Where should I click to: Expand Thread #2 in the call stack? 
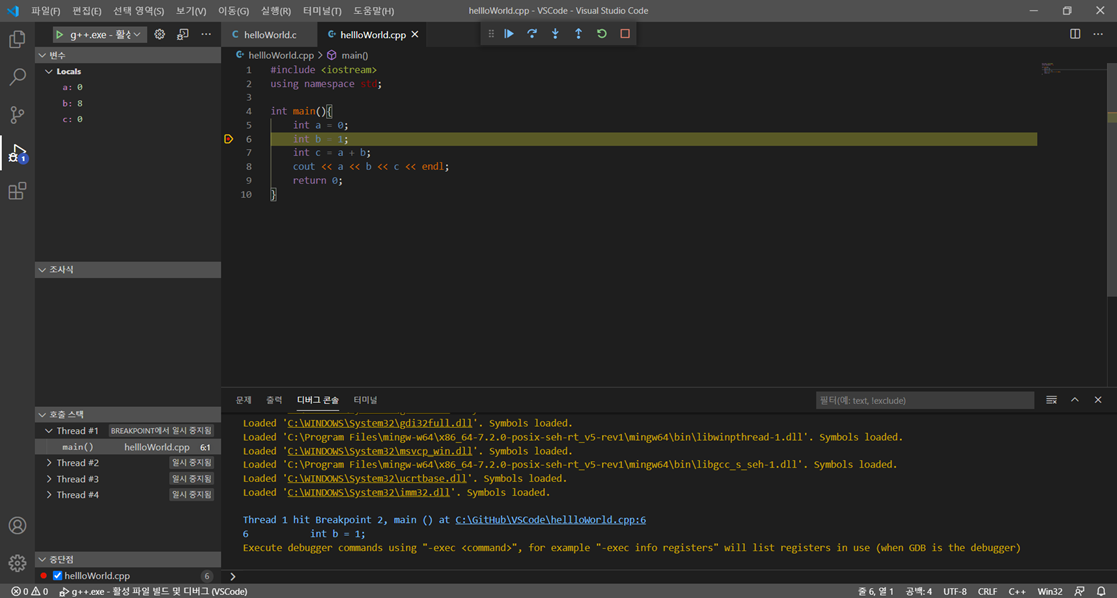[50, 462]
